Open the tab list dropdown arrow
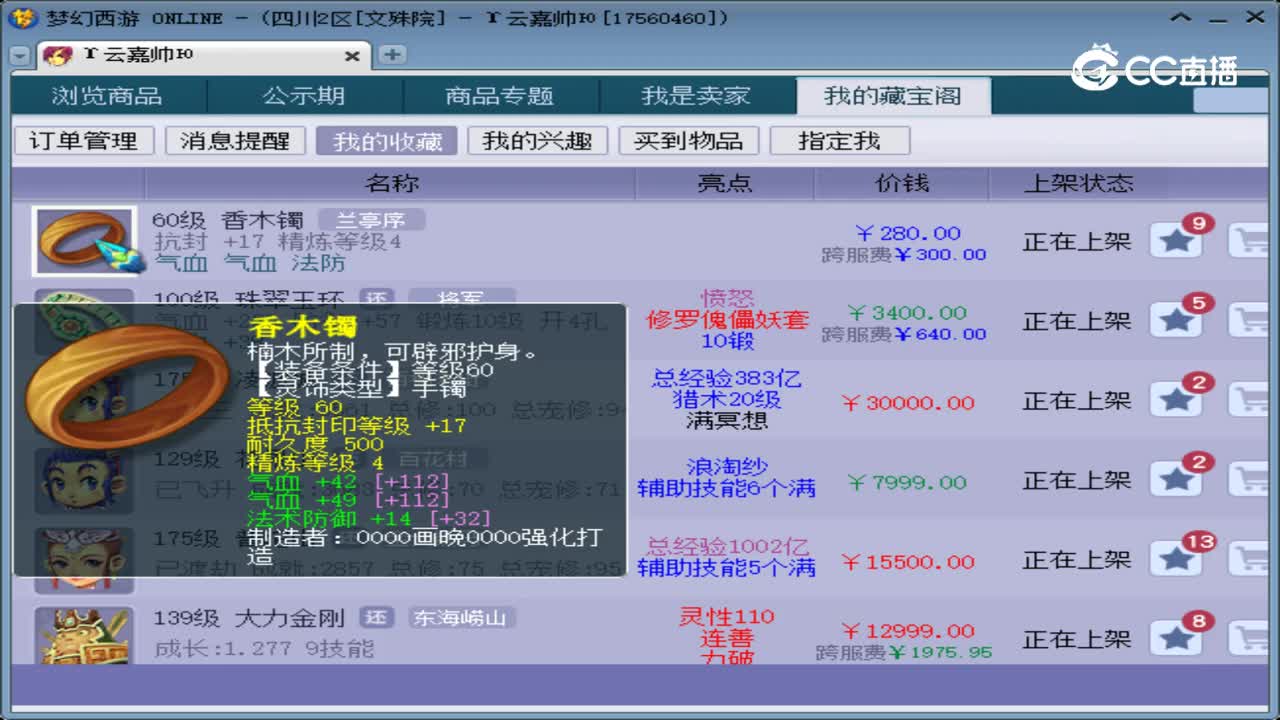 [x=20, y=56]
